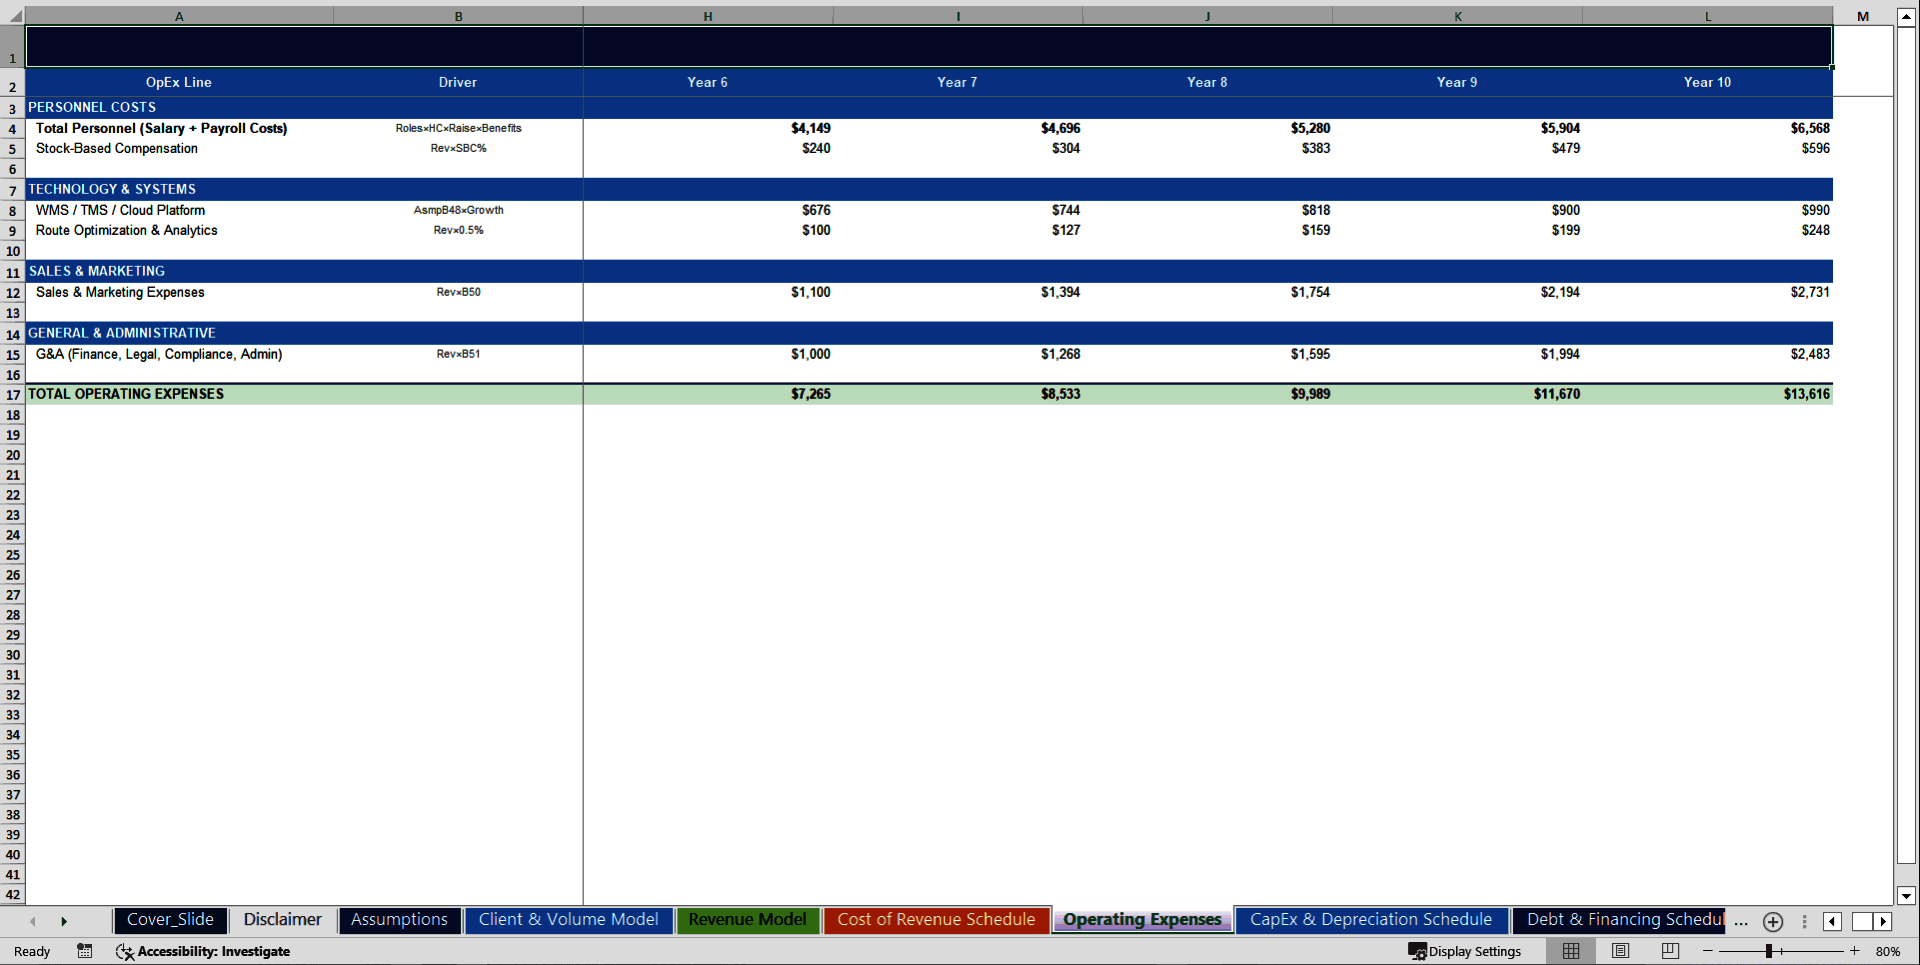
Task: Switch to Page Layout view icon
Action: click(1619, 951)
